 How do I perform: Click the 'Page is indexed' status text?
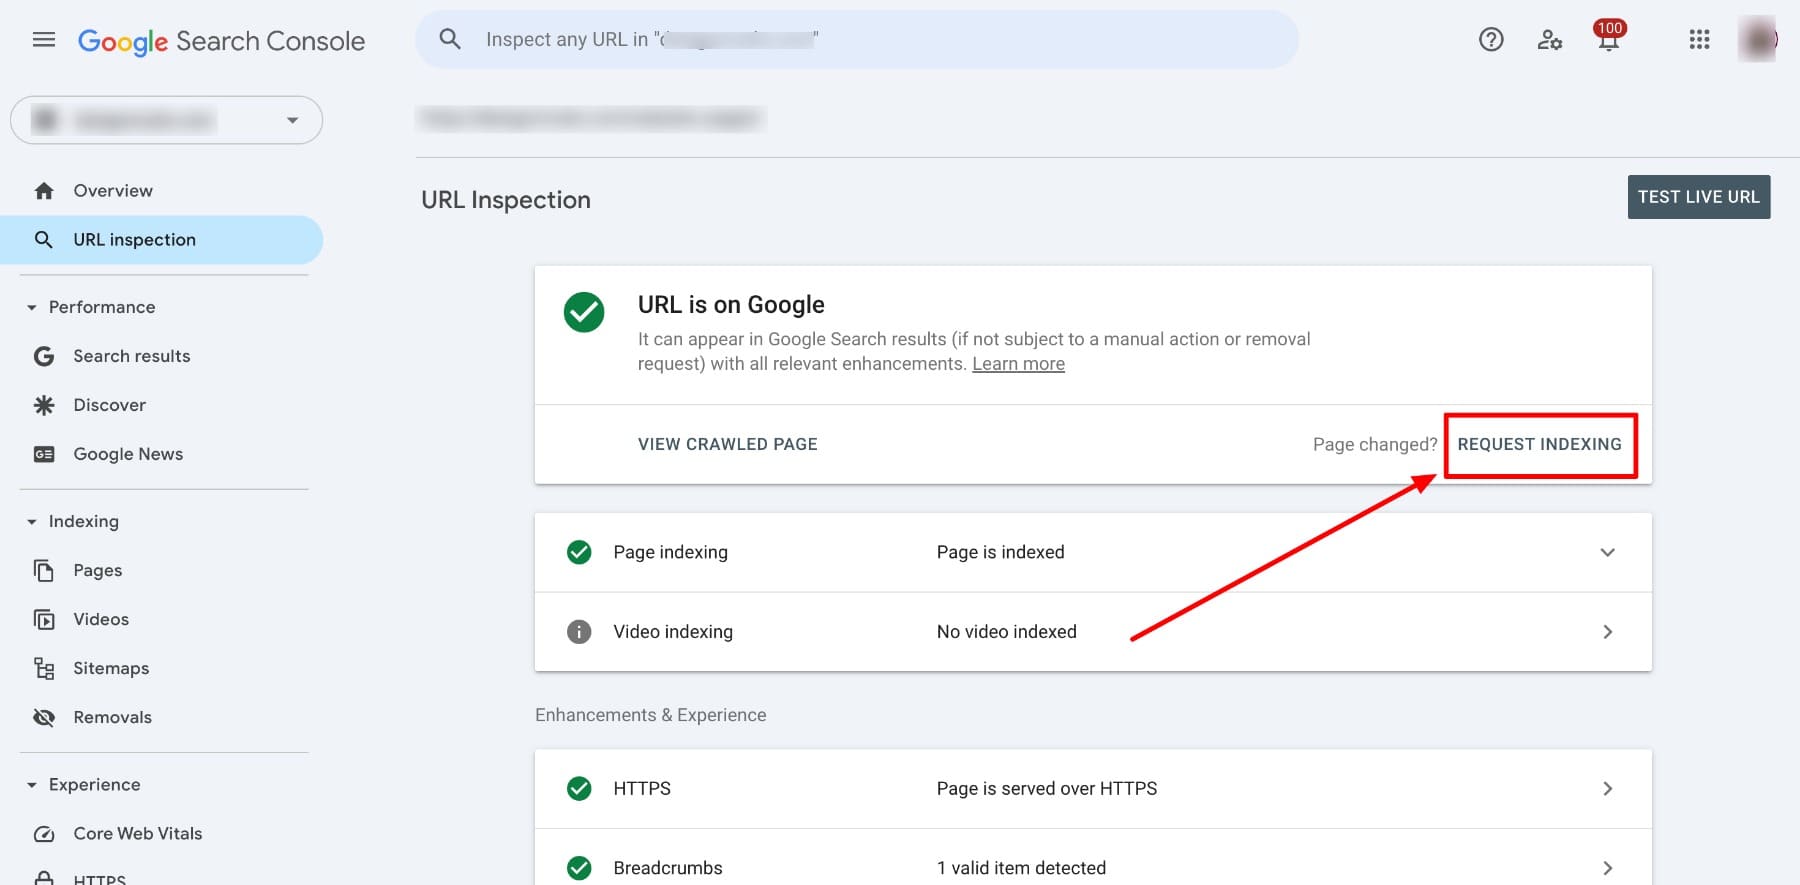1001,552
